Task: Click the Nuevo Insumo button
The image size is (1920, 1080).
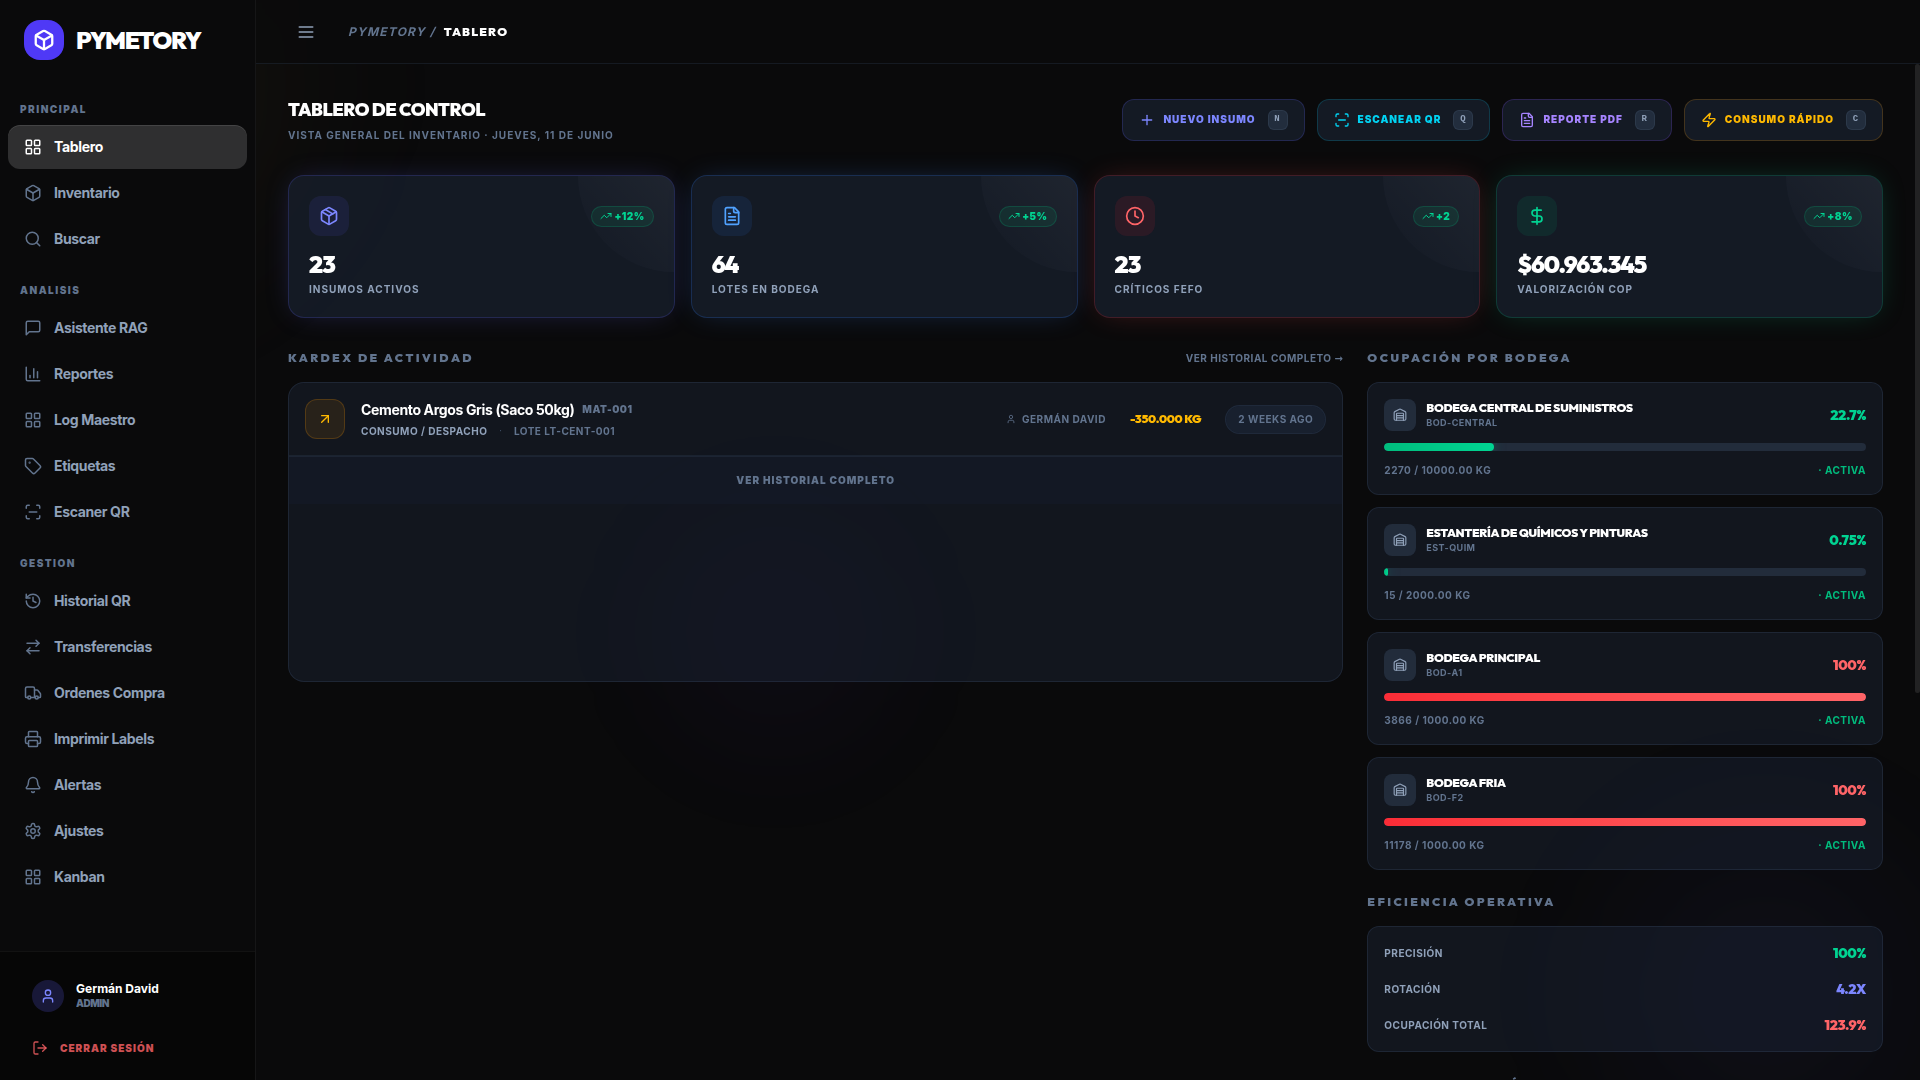Action: tap(1213, 120)
